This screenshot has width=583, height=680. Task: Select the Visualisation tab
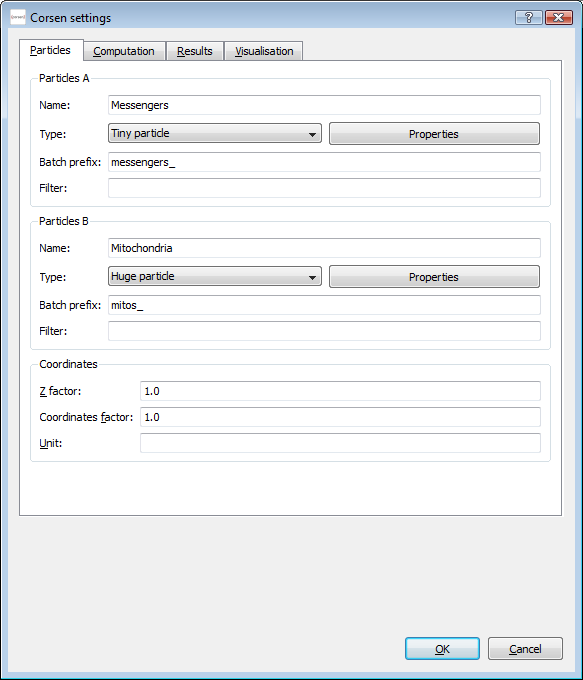pyautogui.click(x=264, y=51)
